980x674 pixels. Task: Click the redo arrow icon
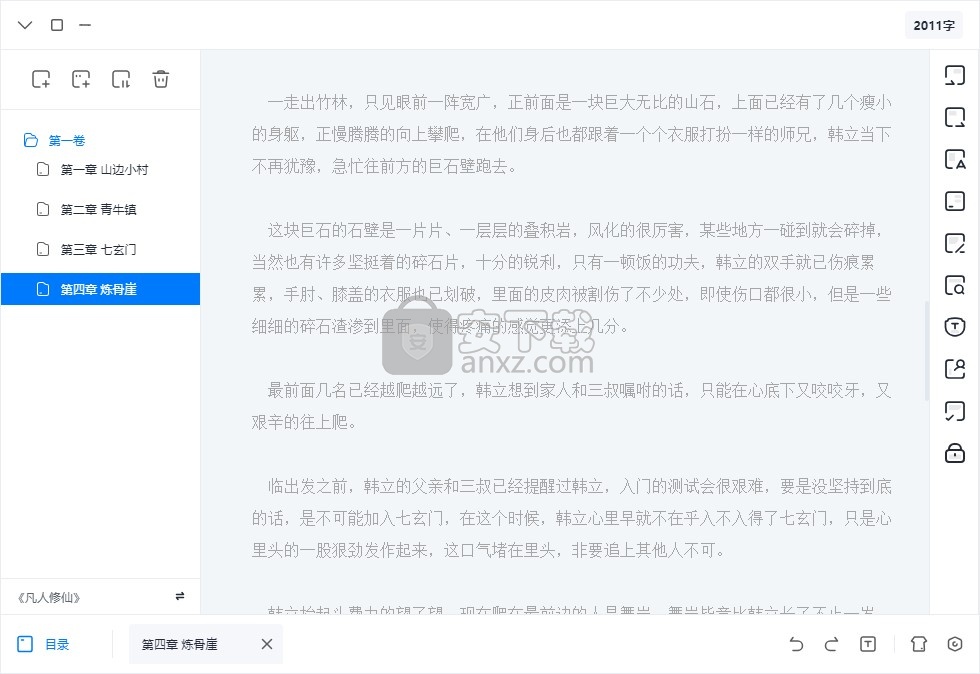pyautogui.click(x=831, y=644)
